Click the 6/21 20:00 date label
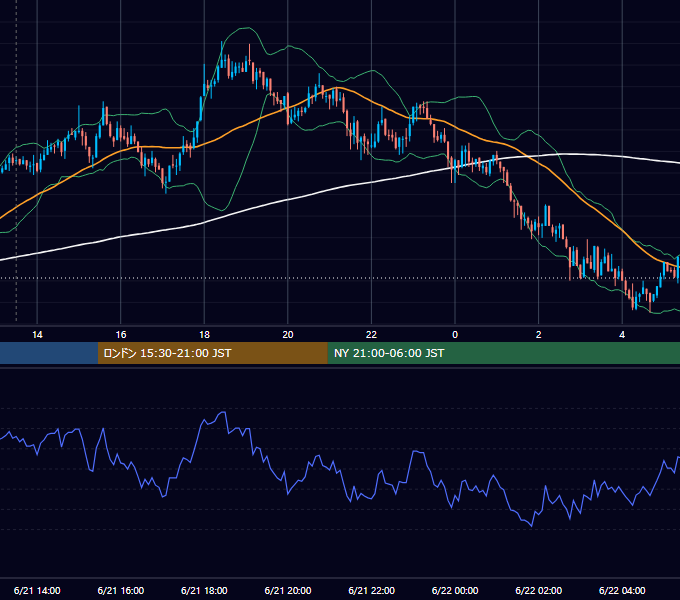This screenshot has width=680, height=600. [x=288, y=590]
